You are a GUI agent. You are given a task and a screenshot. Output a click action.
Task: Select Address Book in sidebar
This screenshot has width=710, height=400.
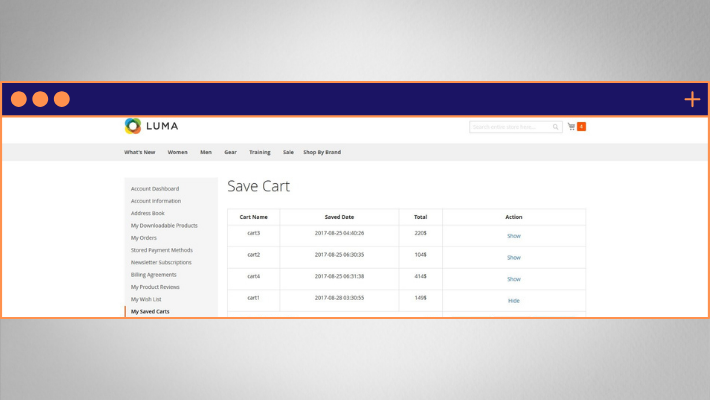147,213
